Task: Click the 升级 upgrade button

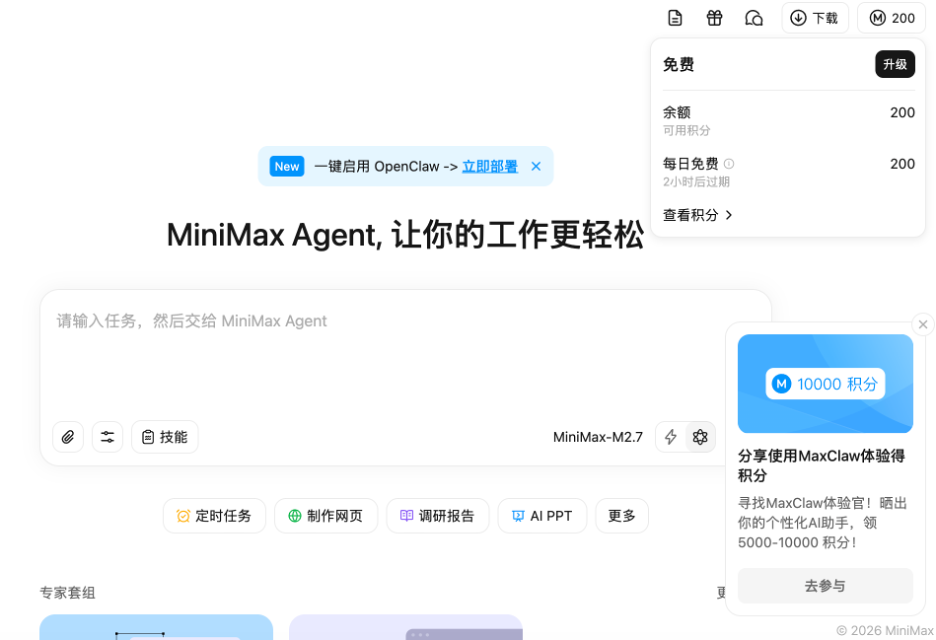Action: coord(895,64)
